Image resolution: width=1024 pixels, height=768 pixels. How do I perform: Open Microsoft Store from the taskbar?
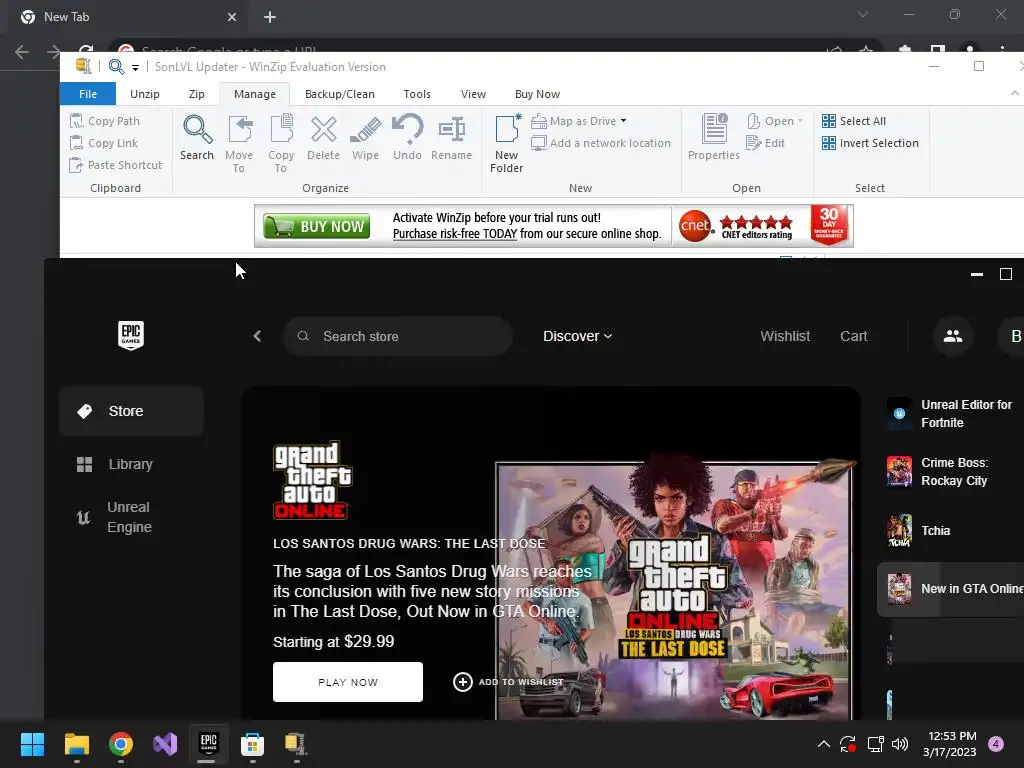[x=252, y=744]
